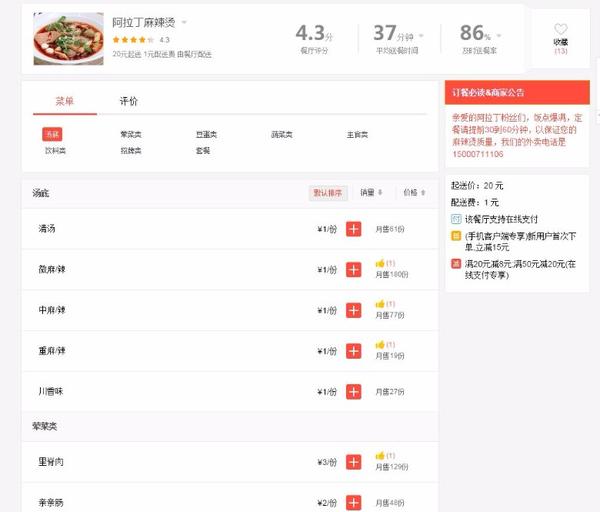Add 里脊肉 to the cart
The height and width of the screenshot is (512, 600).
click(353, 462)
